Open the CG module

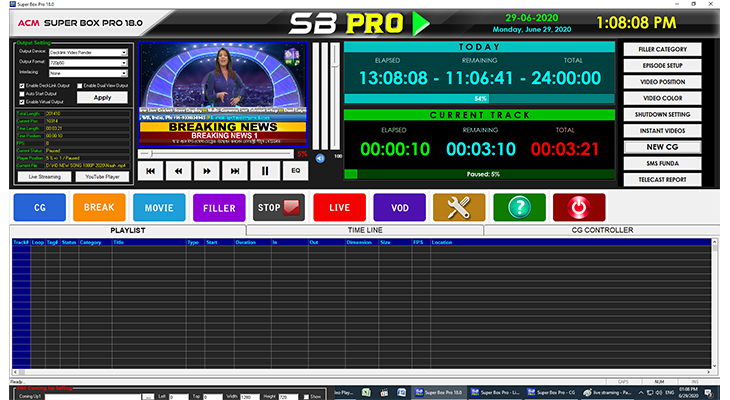coord(40,208)
